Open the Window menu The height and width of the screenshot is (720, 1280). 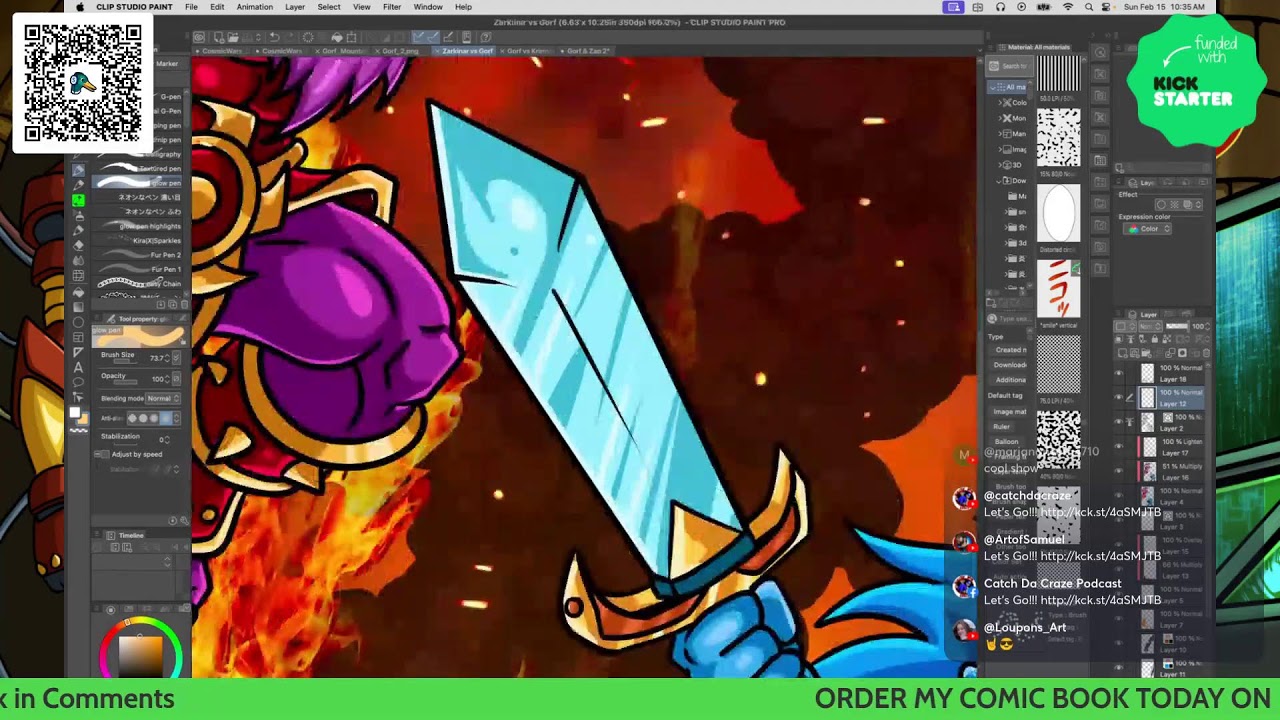[x=428, y=7]
